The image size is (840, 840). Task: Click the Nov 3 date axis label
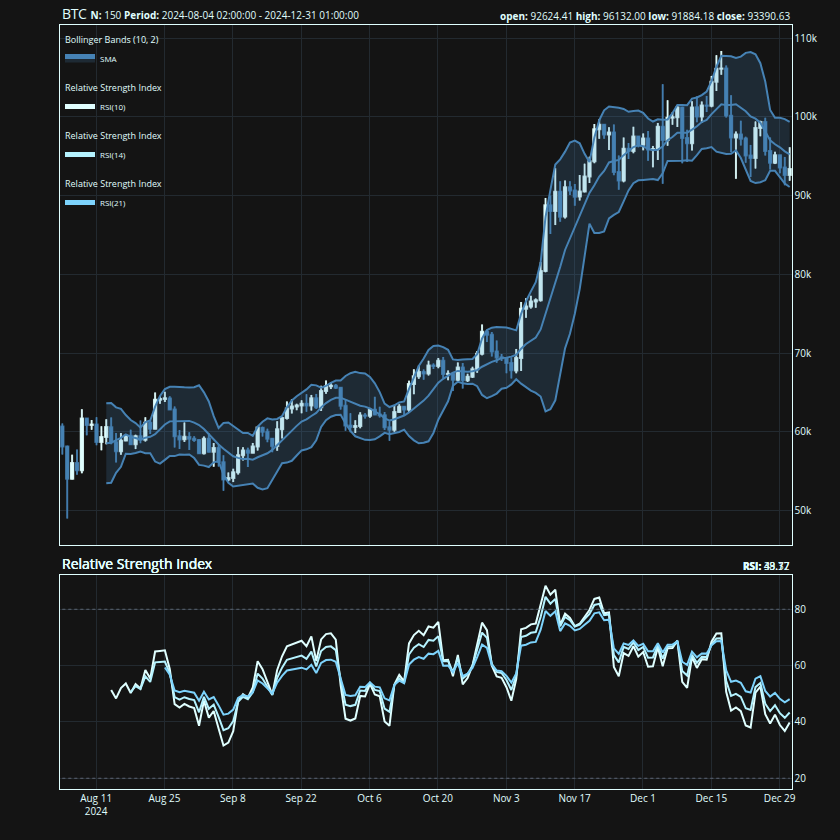point(506,799)
